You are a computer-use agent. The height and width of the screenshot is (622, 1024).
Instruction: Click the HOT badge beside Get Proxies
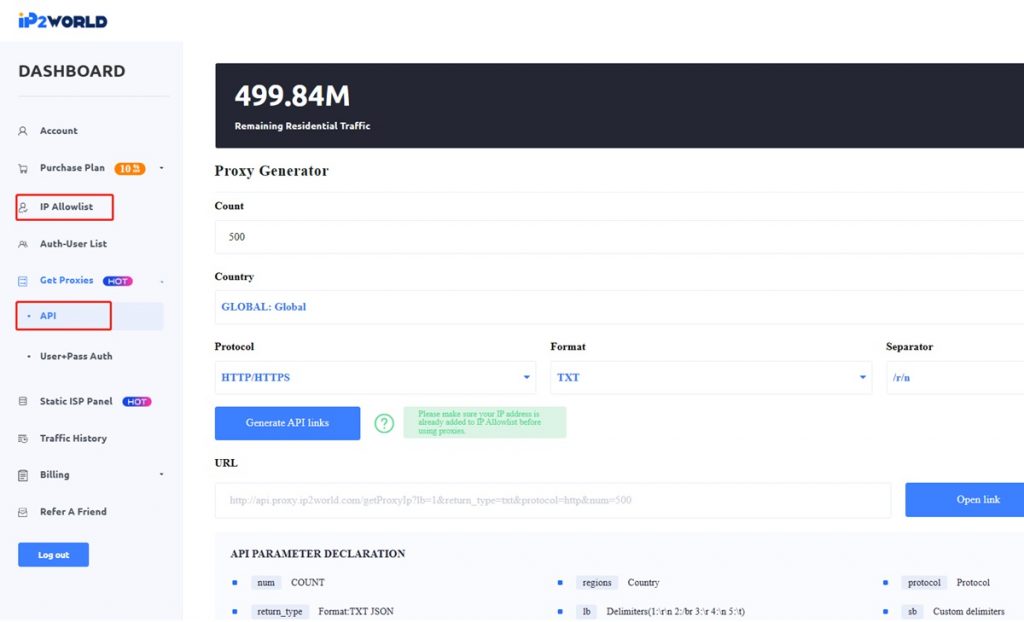[x=118, y=281]
